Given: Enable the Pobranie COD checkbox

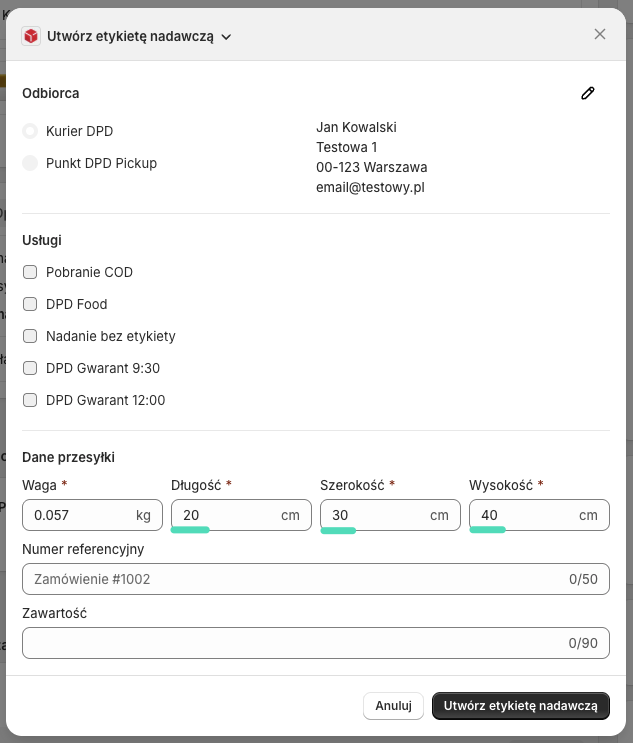Looking at the screenshot, I should [x=30, y=272].
